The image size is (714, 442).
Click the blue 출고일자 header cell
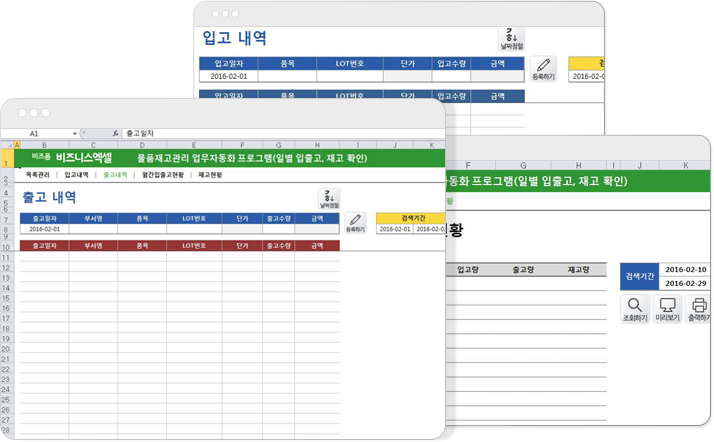tap(44, 218)
